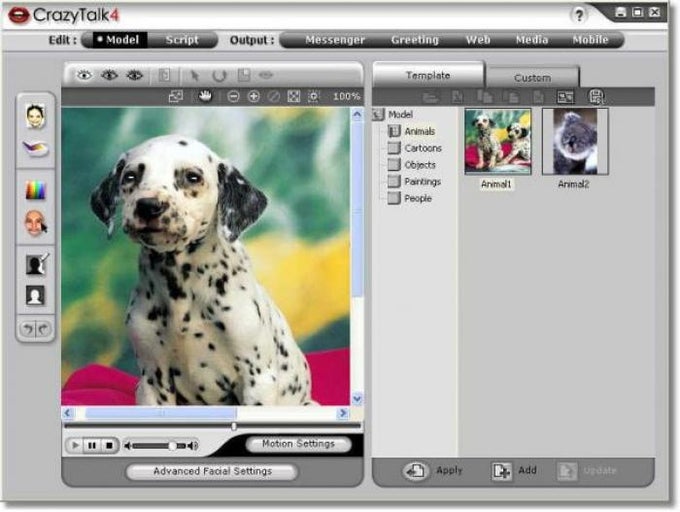Select the Cartoons folder
This screenshot has height=512, width=680.
click(415, 148)
